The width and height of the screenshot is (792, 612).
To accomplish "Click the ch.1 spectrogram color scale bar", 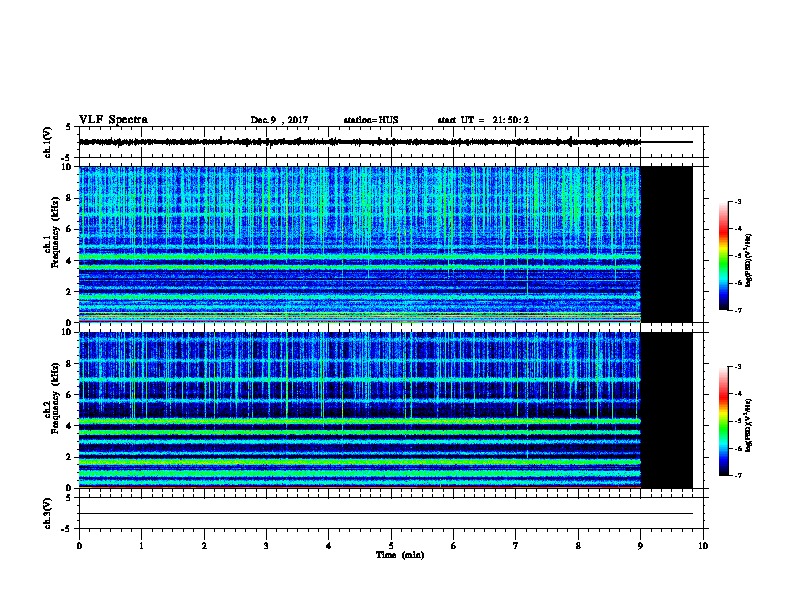I will tap(724, 256).
